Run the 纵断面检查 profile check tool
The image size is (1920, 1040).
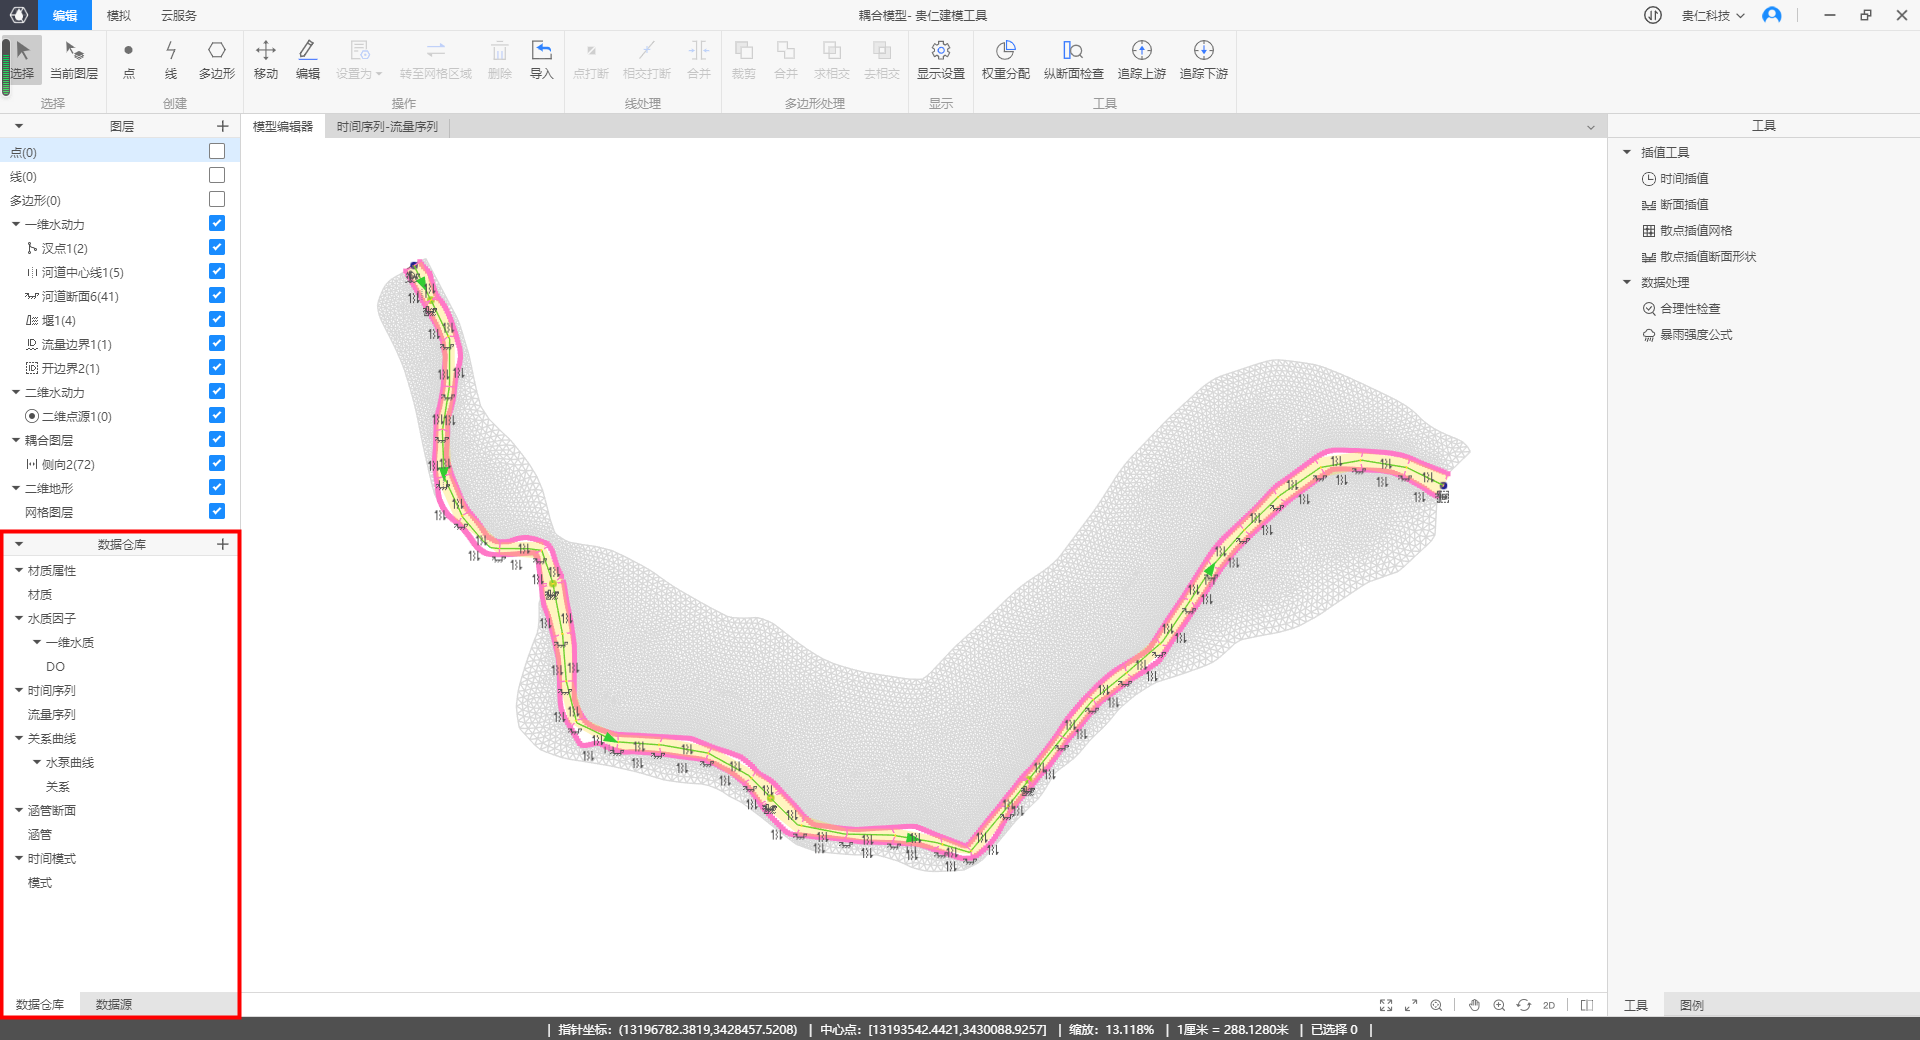click(1073, 59)
